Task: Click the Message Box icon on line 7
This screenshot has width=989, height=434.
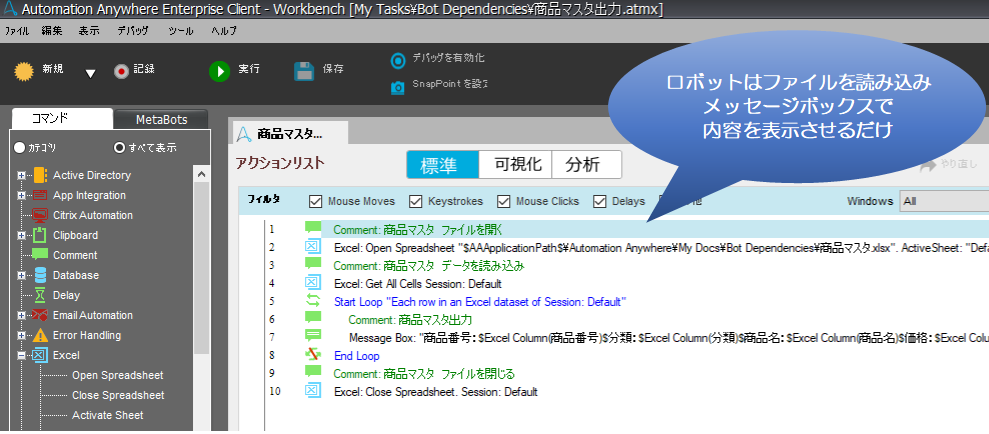Action: pyautogui.click(x=313, y=336)
